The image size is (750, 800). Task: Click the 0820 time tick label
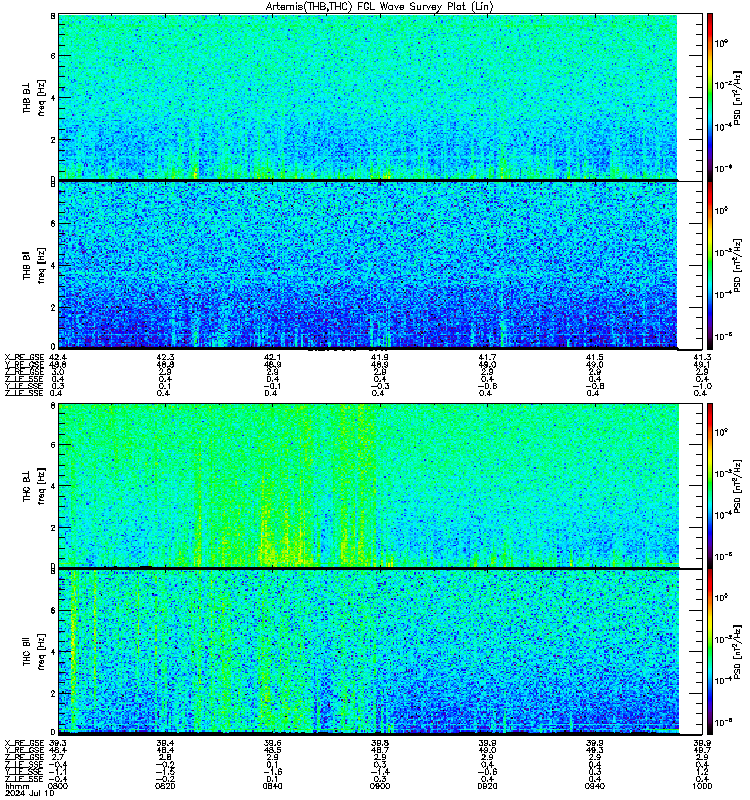tap(165, 786)
